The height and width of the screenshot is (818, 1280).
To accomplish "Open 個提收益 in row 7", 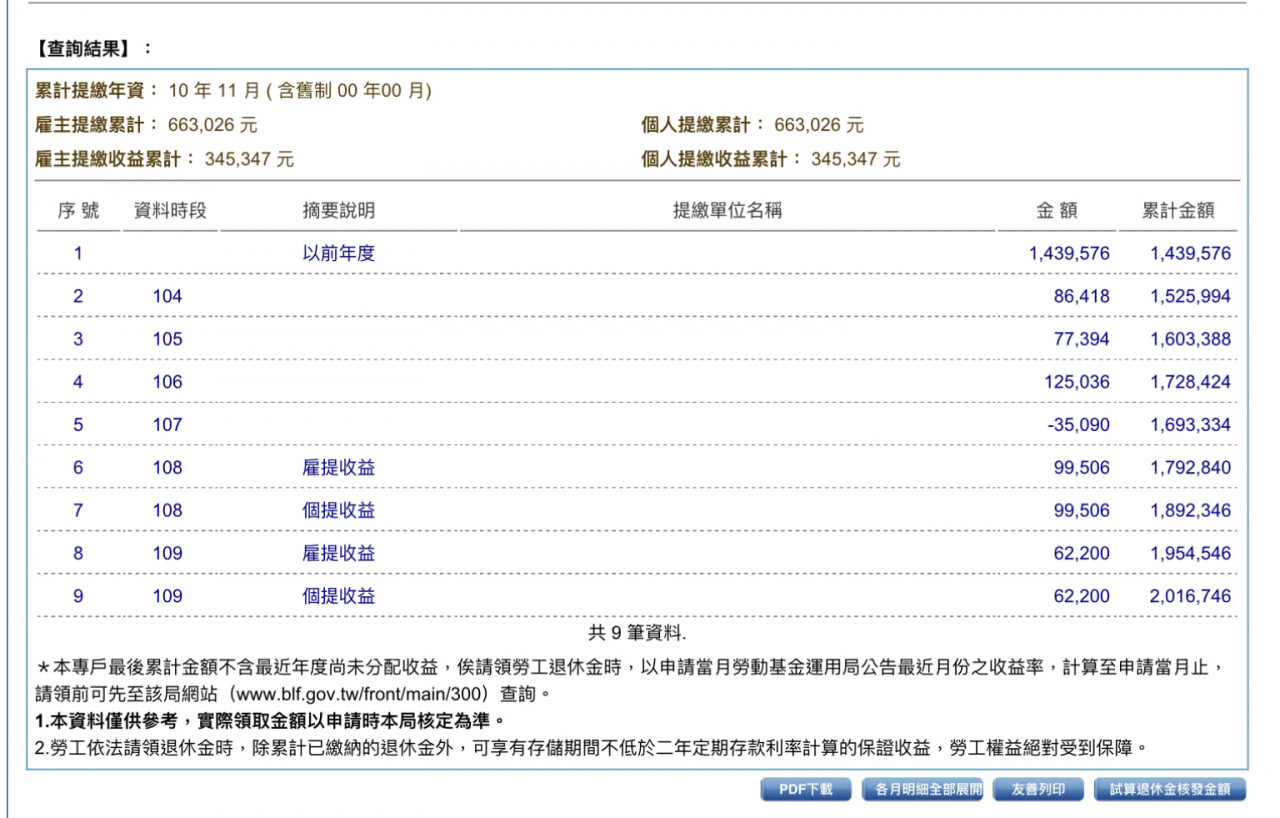I will 339,511.
